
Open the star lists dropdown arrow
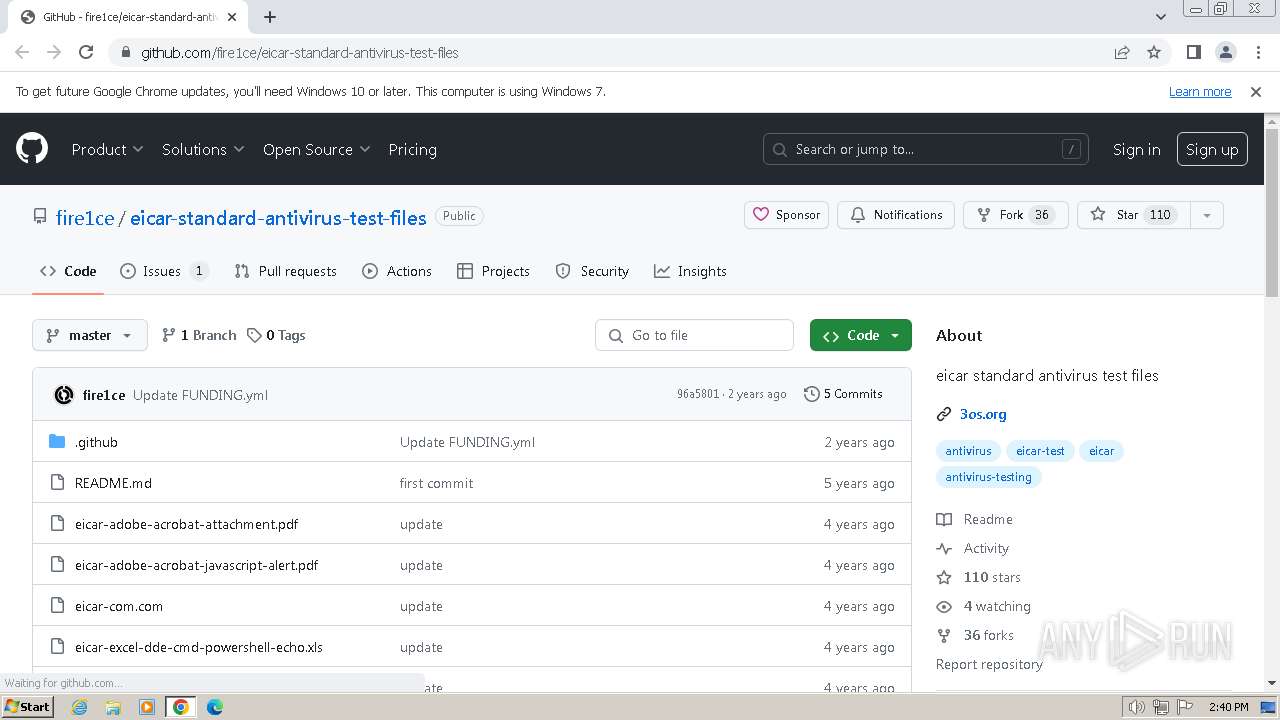1207,215
